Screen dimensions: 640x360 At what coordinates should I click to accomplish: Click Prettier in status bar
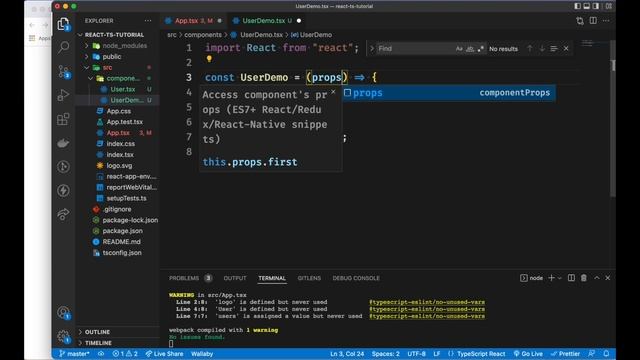(x=565, y=354)
